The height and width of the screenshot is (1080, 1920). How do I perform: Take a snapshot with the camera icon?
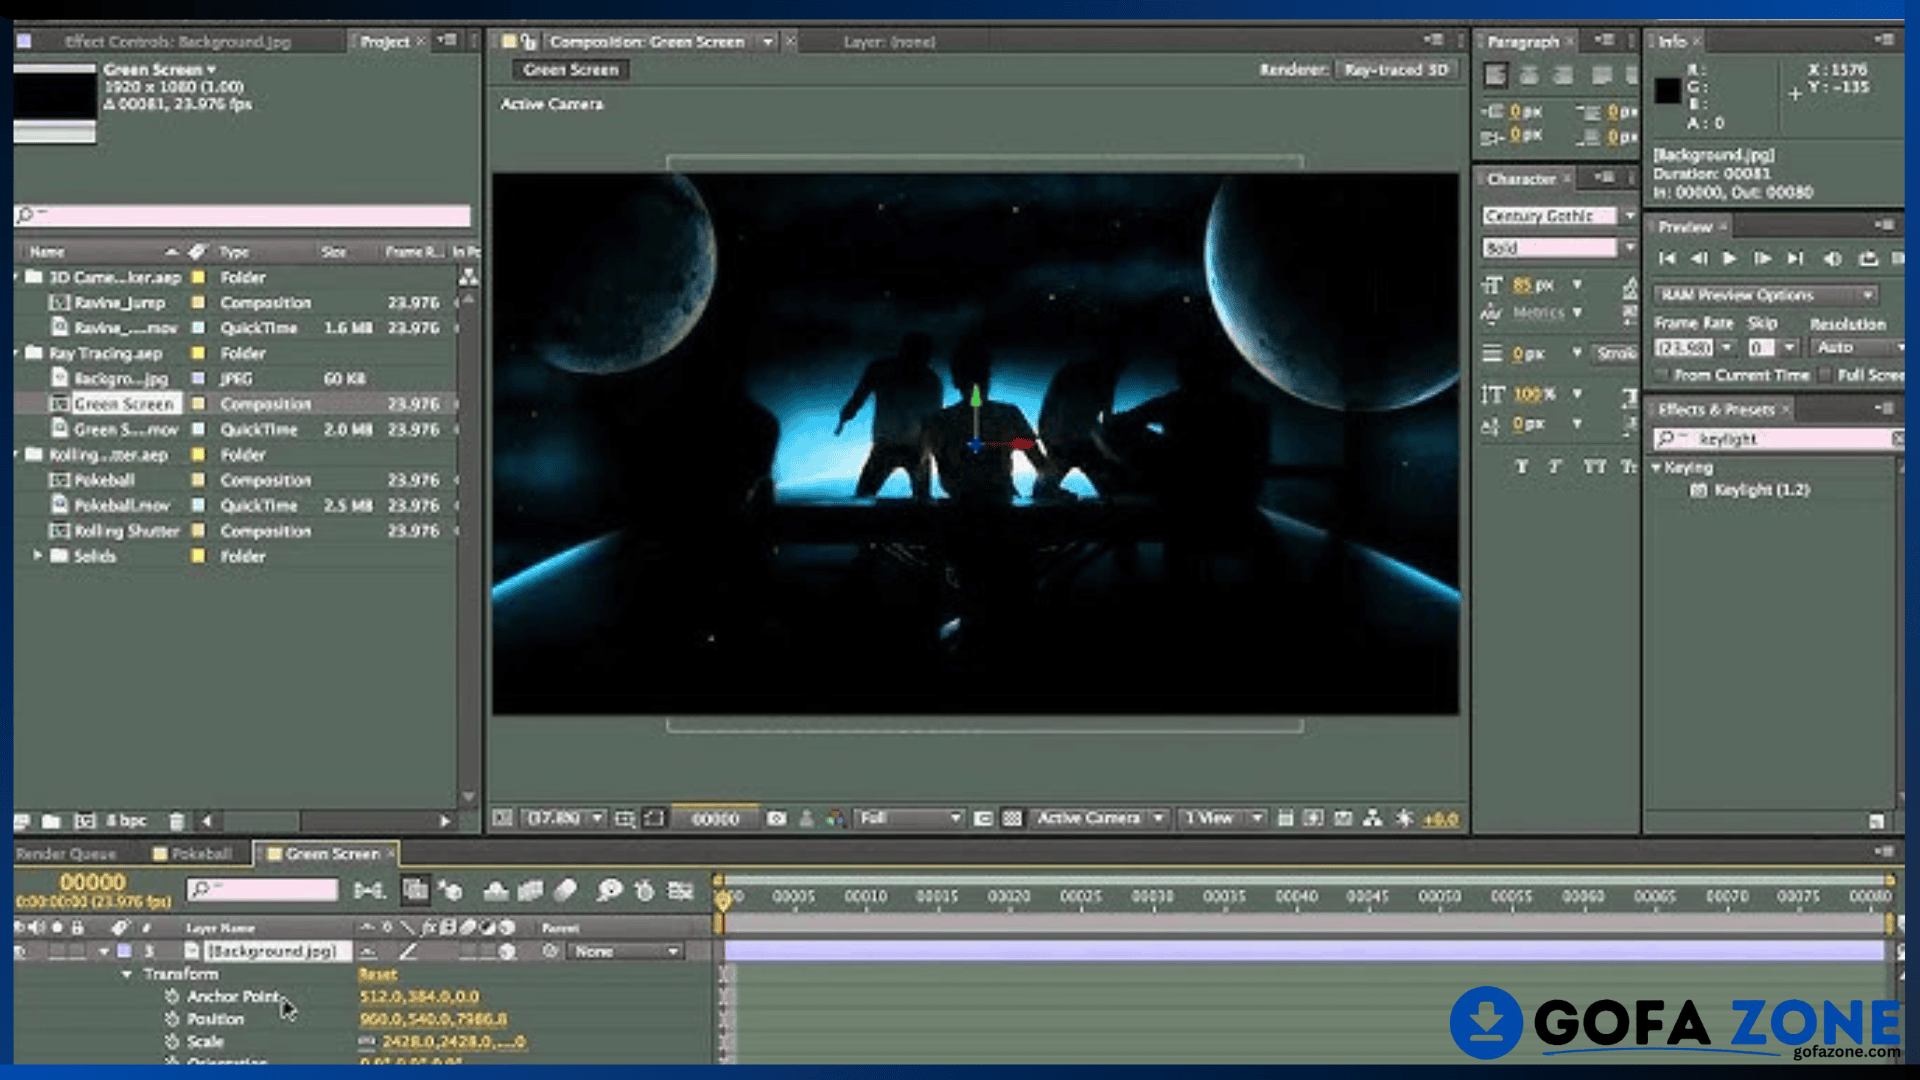(776, 818)
